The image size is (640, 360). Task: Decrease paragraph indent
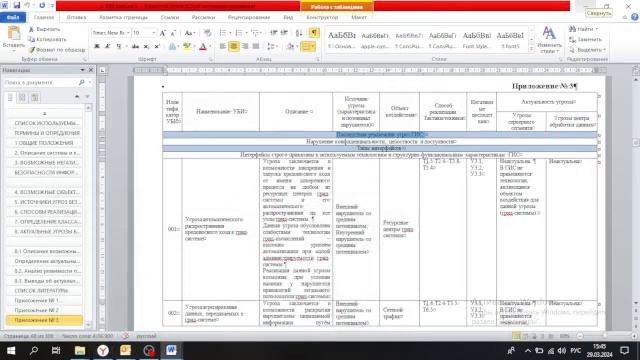click(273, 33)
